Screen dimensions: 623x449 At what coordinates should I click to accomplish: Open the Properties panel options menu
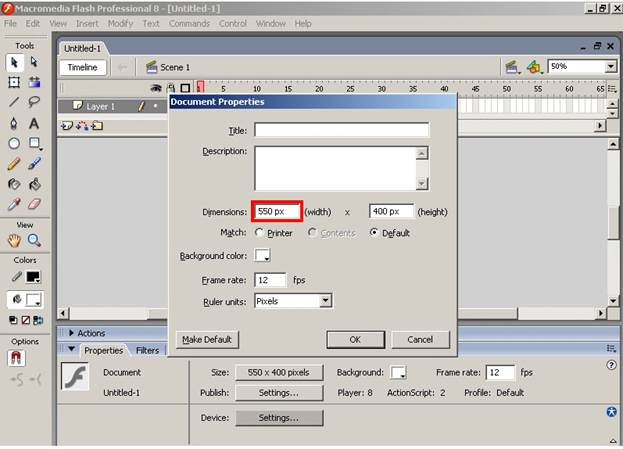[611, 349]
